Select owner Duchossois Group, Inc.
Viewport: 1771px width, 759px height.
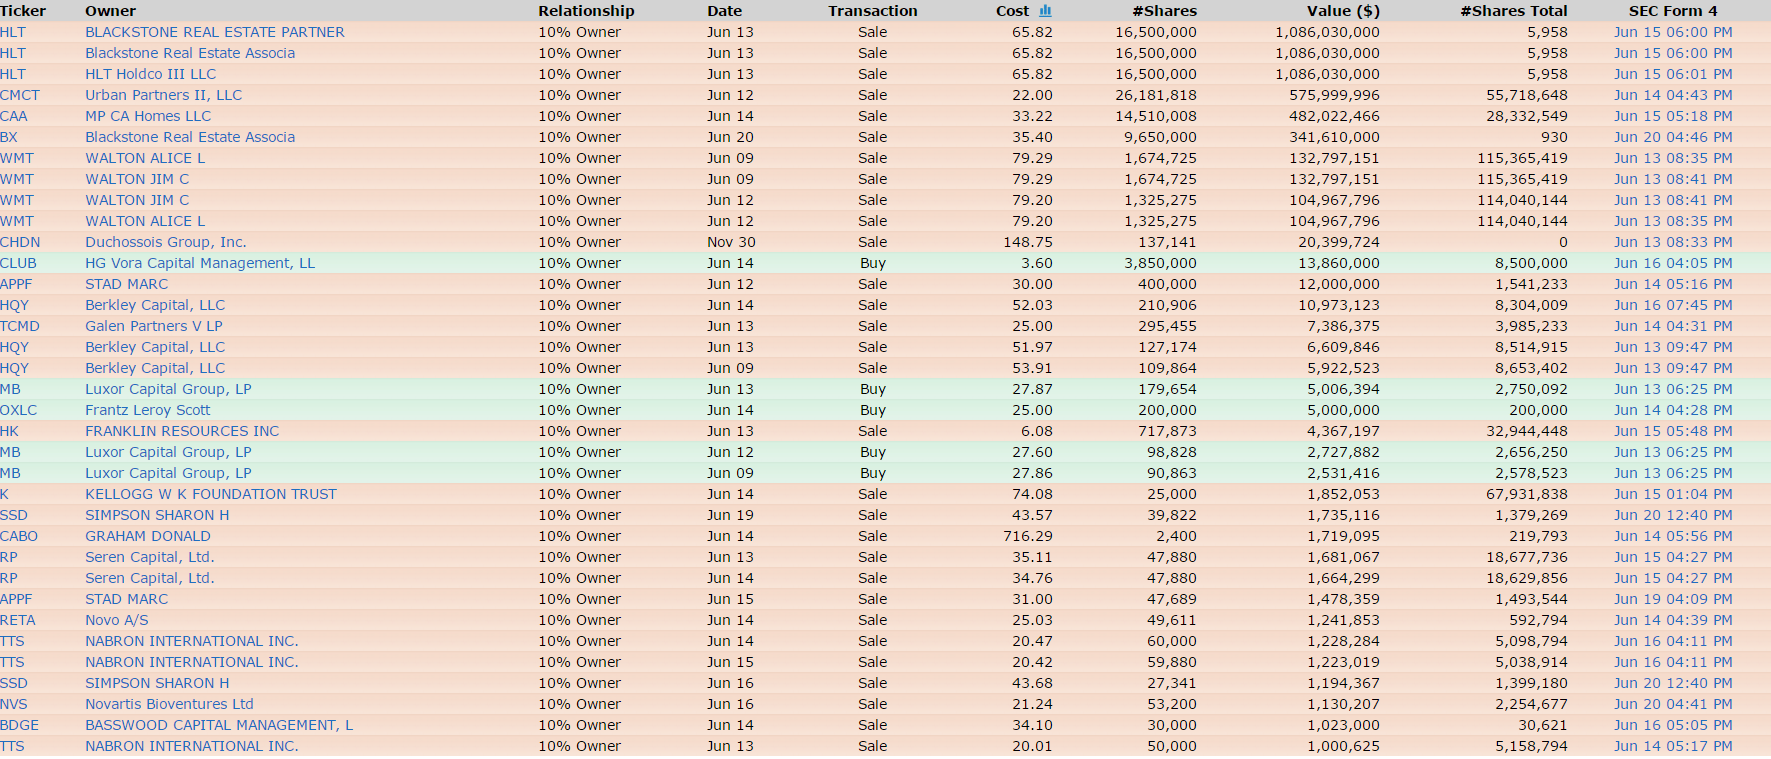[x=165, y=242]
